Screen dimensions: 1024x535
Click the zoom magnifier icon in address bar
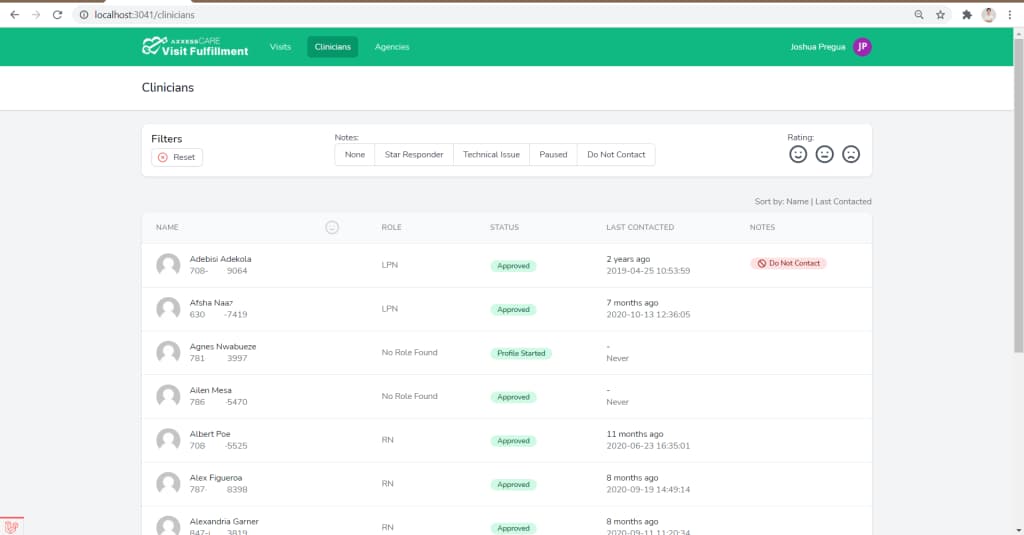[919, 14]
